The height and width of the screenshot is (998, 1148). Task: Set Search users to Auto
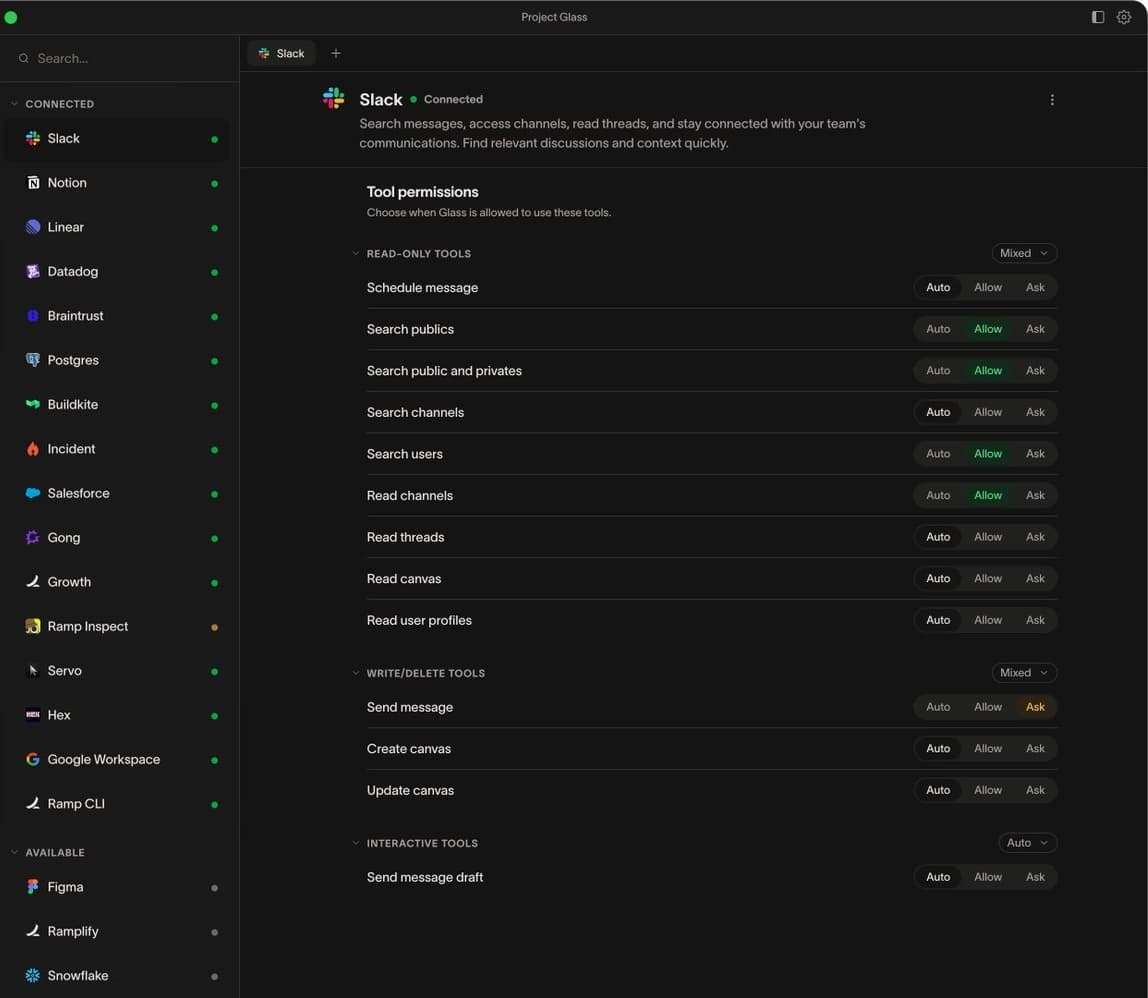point(938,454)
